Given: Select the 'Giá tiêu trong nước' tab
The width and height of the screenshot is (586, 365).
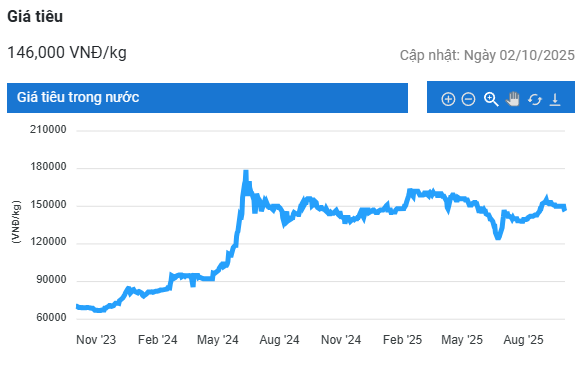Looking at the screenshot, I should (207, 98).
